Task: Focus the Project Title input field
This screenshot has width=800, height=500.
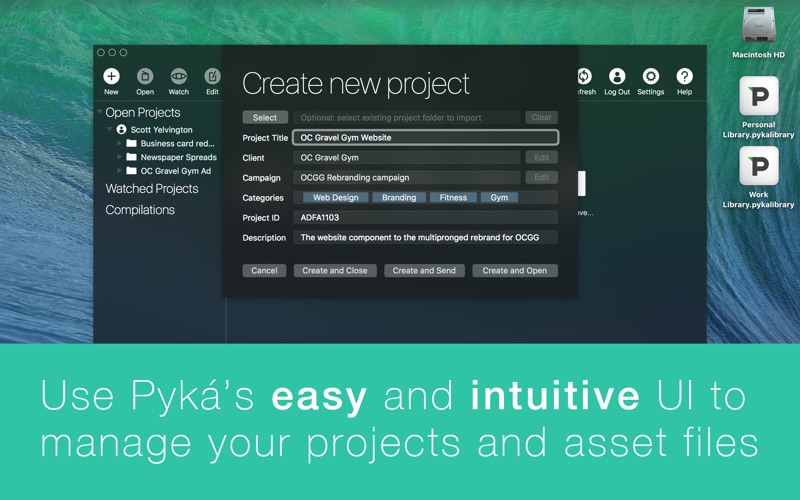Action: tap(426, 137)
